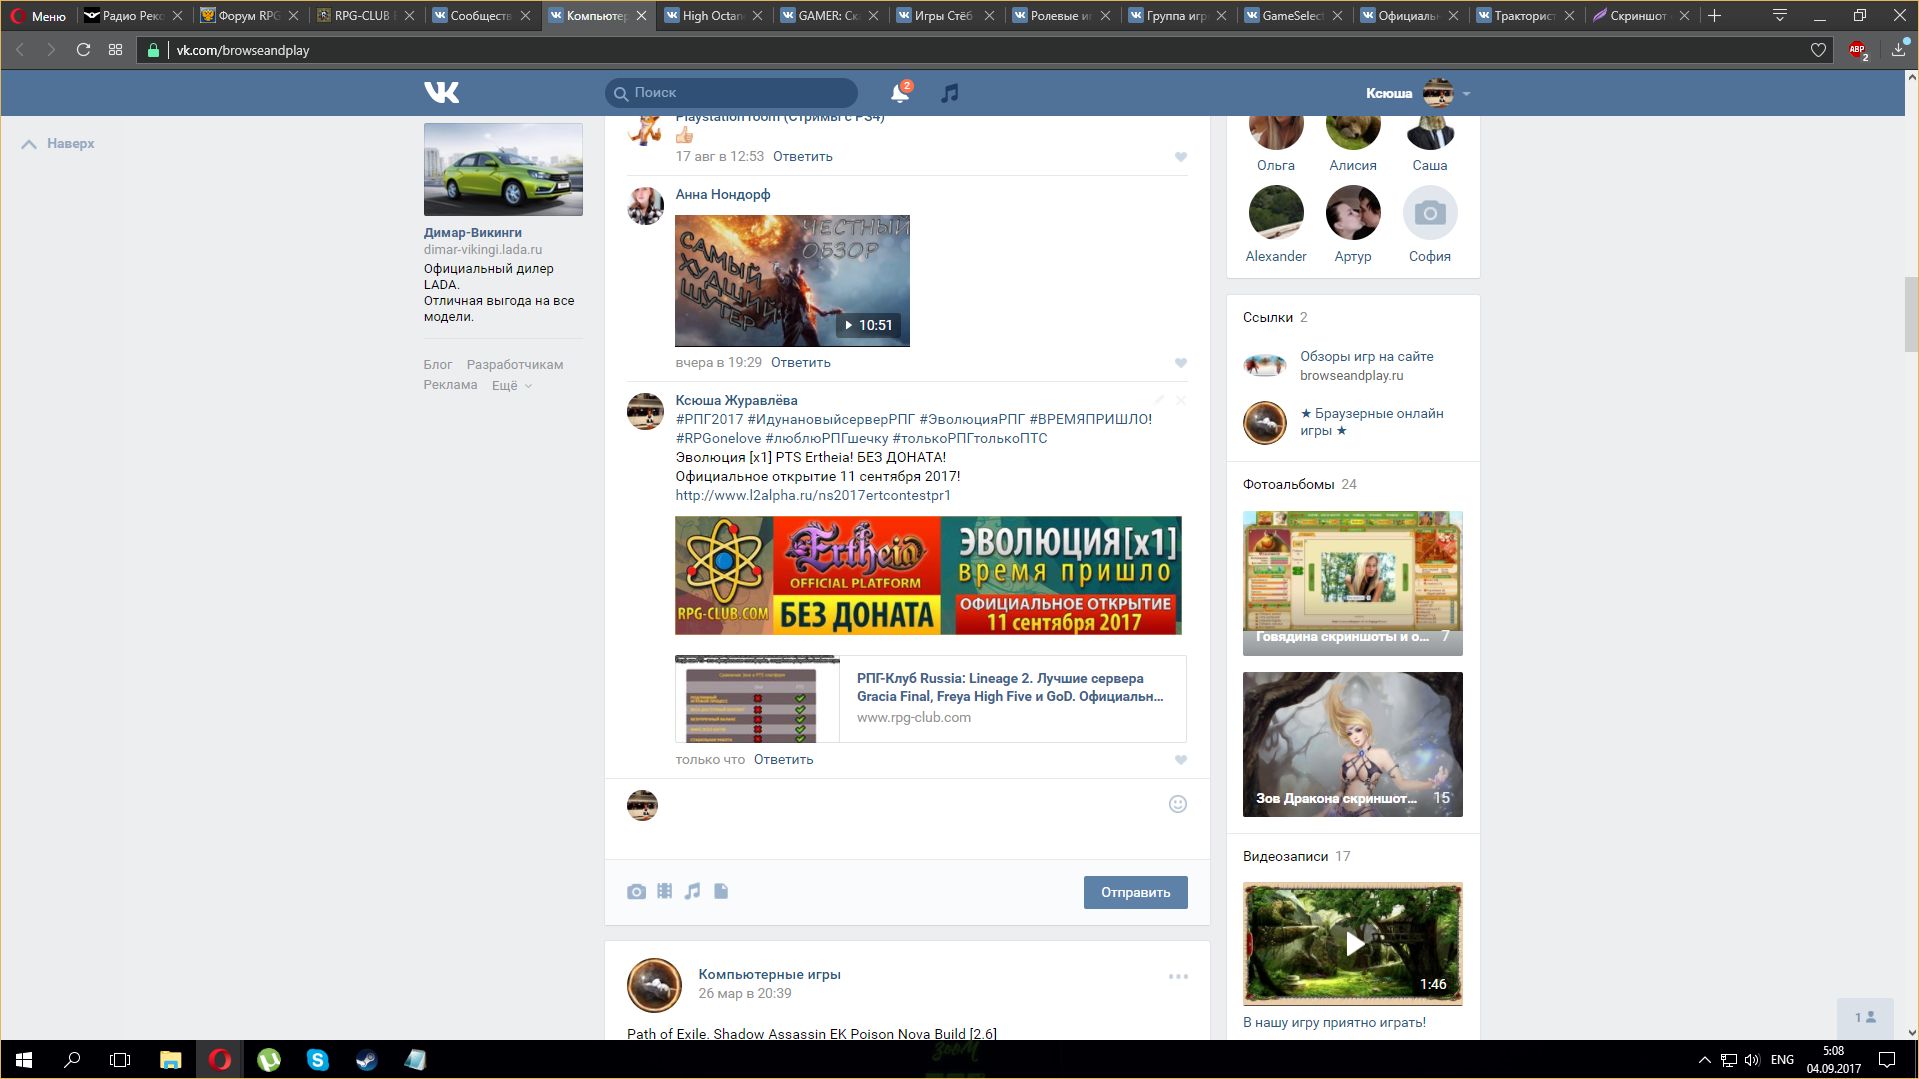Click into the VK Поиск search field
The height and width of the screenshot is (1079, 1919).
click(x=731, y=93)
